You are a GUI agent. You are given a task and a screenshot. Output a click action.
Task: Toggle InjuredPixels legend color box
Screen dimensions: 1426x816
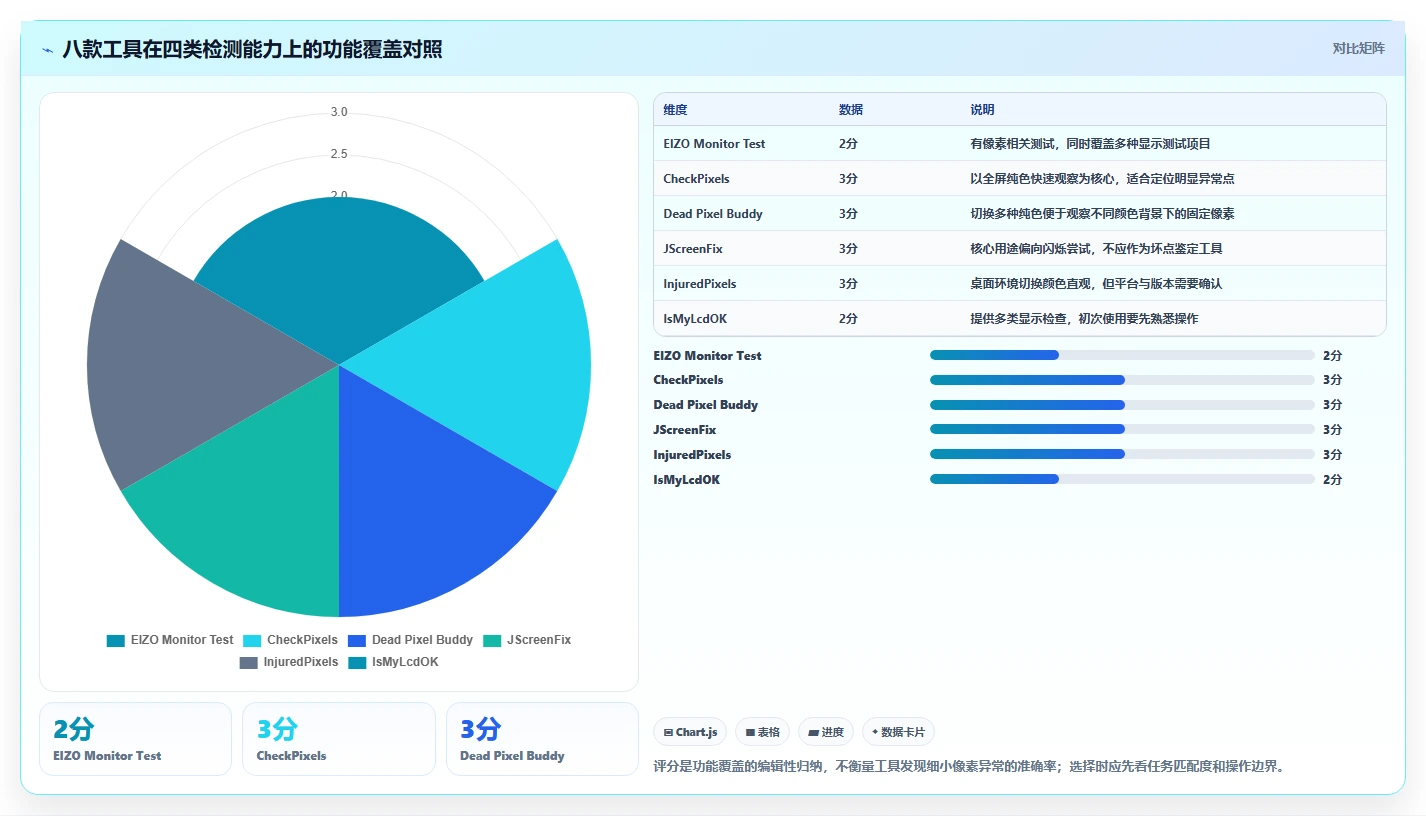tap(249, 662)
